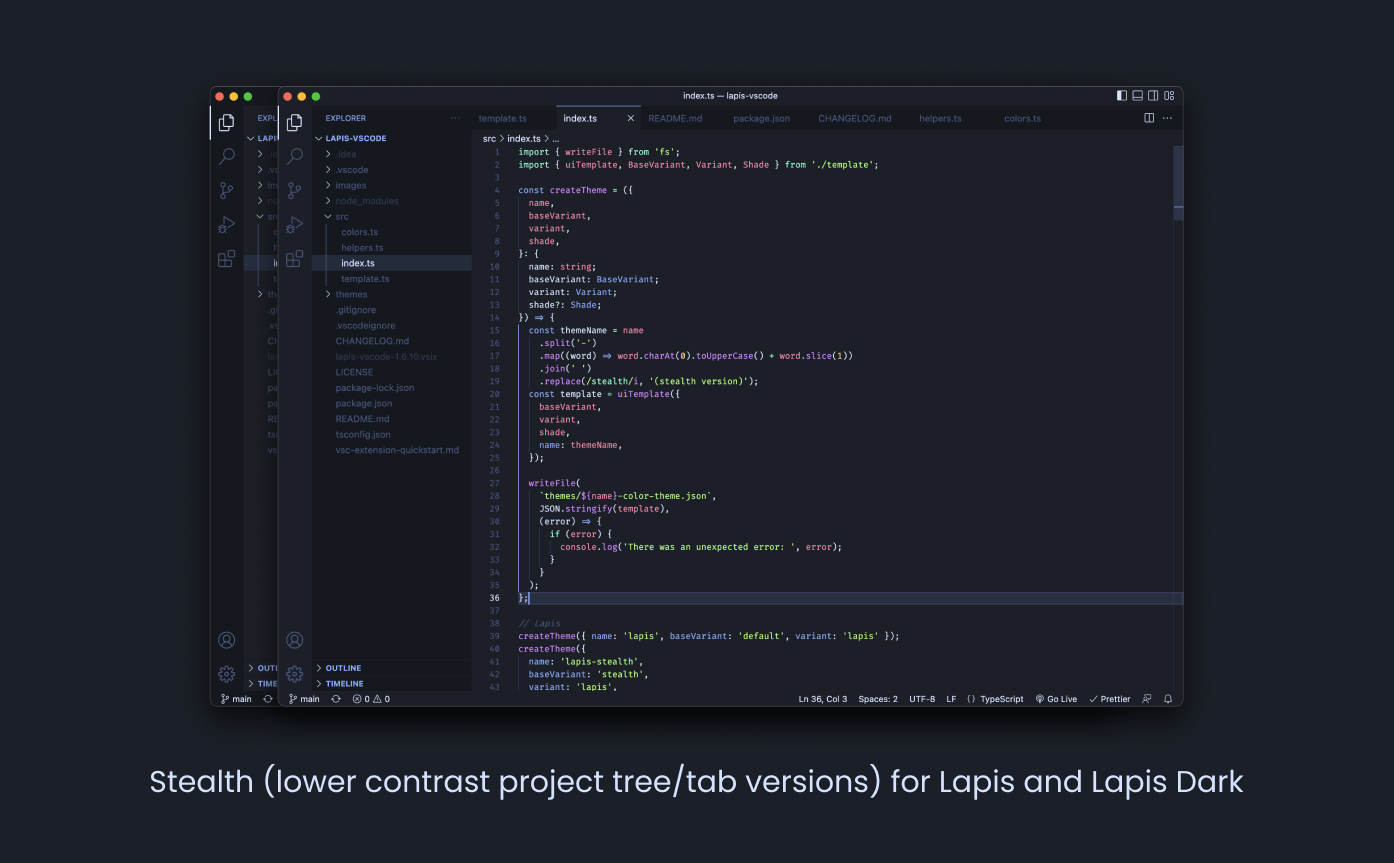Toggle Primary Side Bar layout icon

pyautogui.click(x=1122, y=96)
